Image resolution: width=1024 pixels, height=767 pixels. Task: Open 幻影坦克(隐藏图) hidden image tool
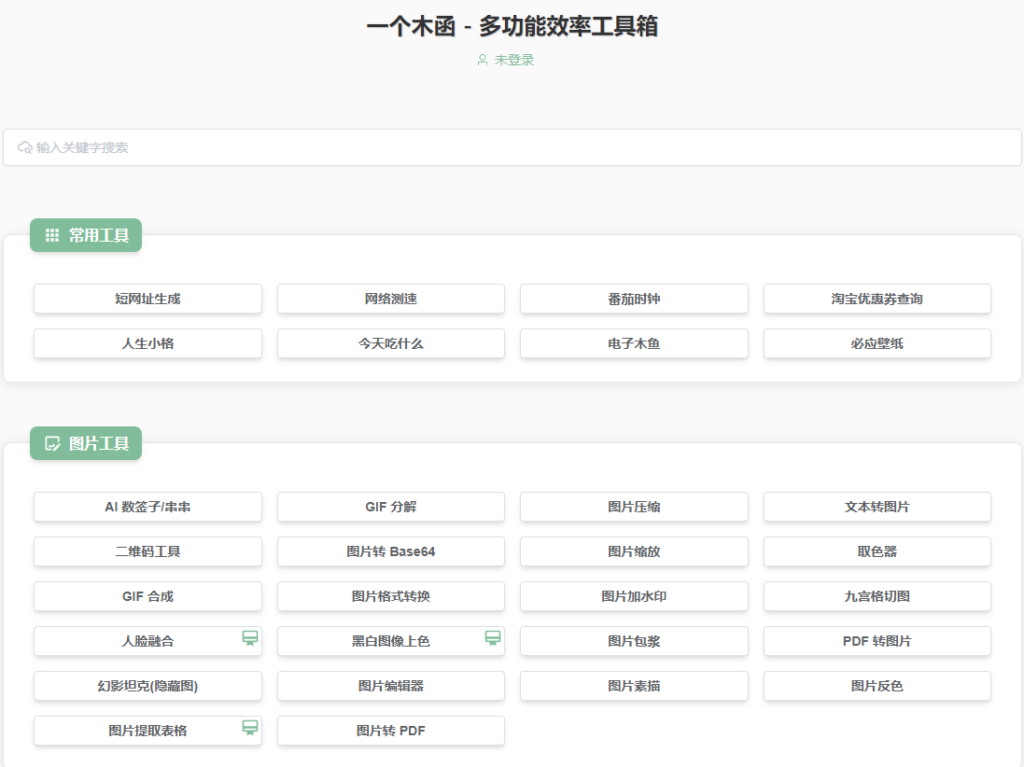147,686
